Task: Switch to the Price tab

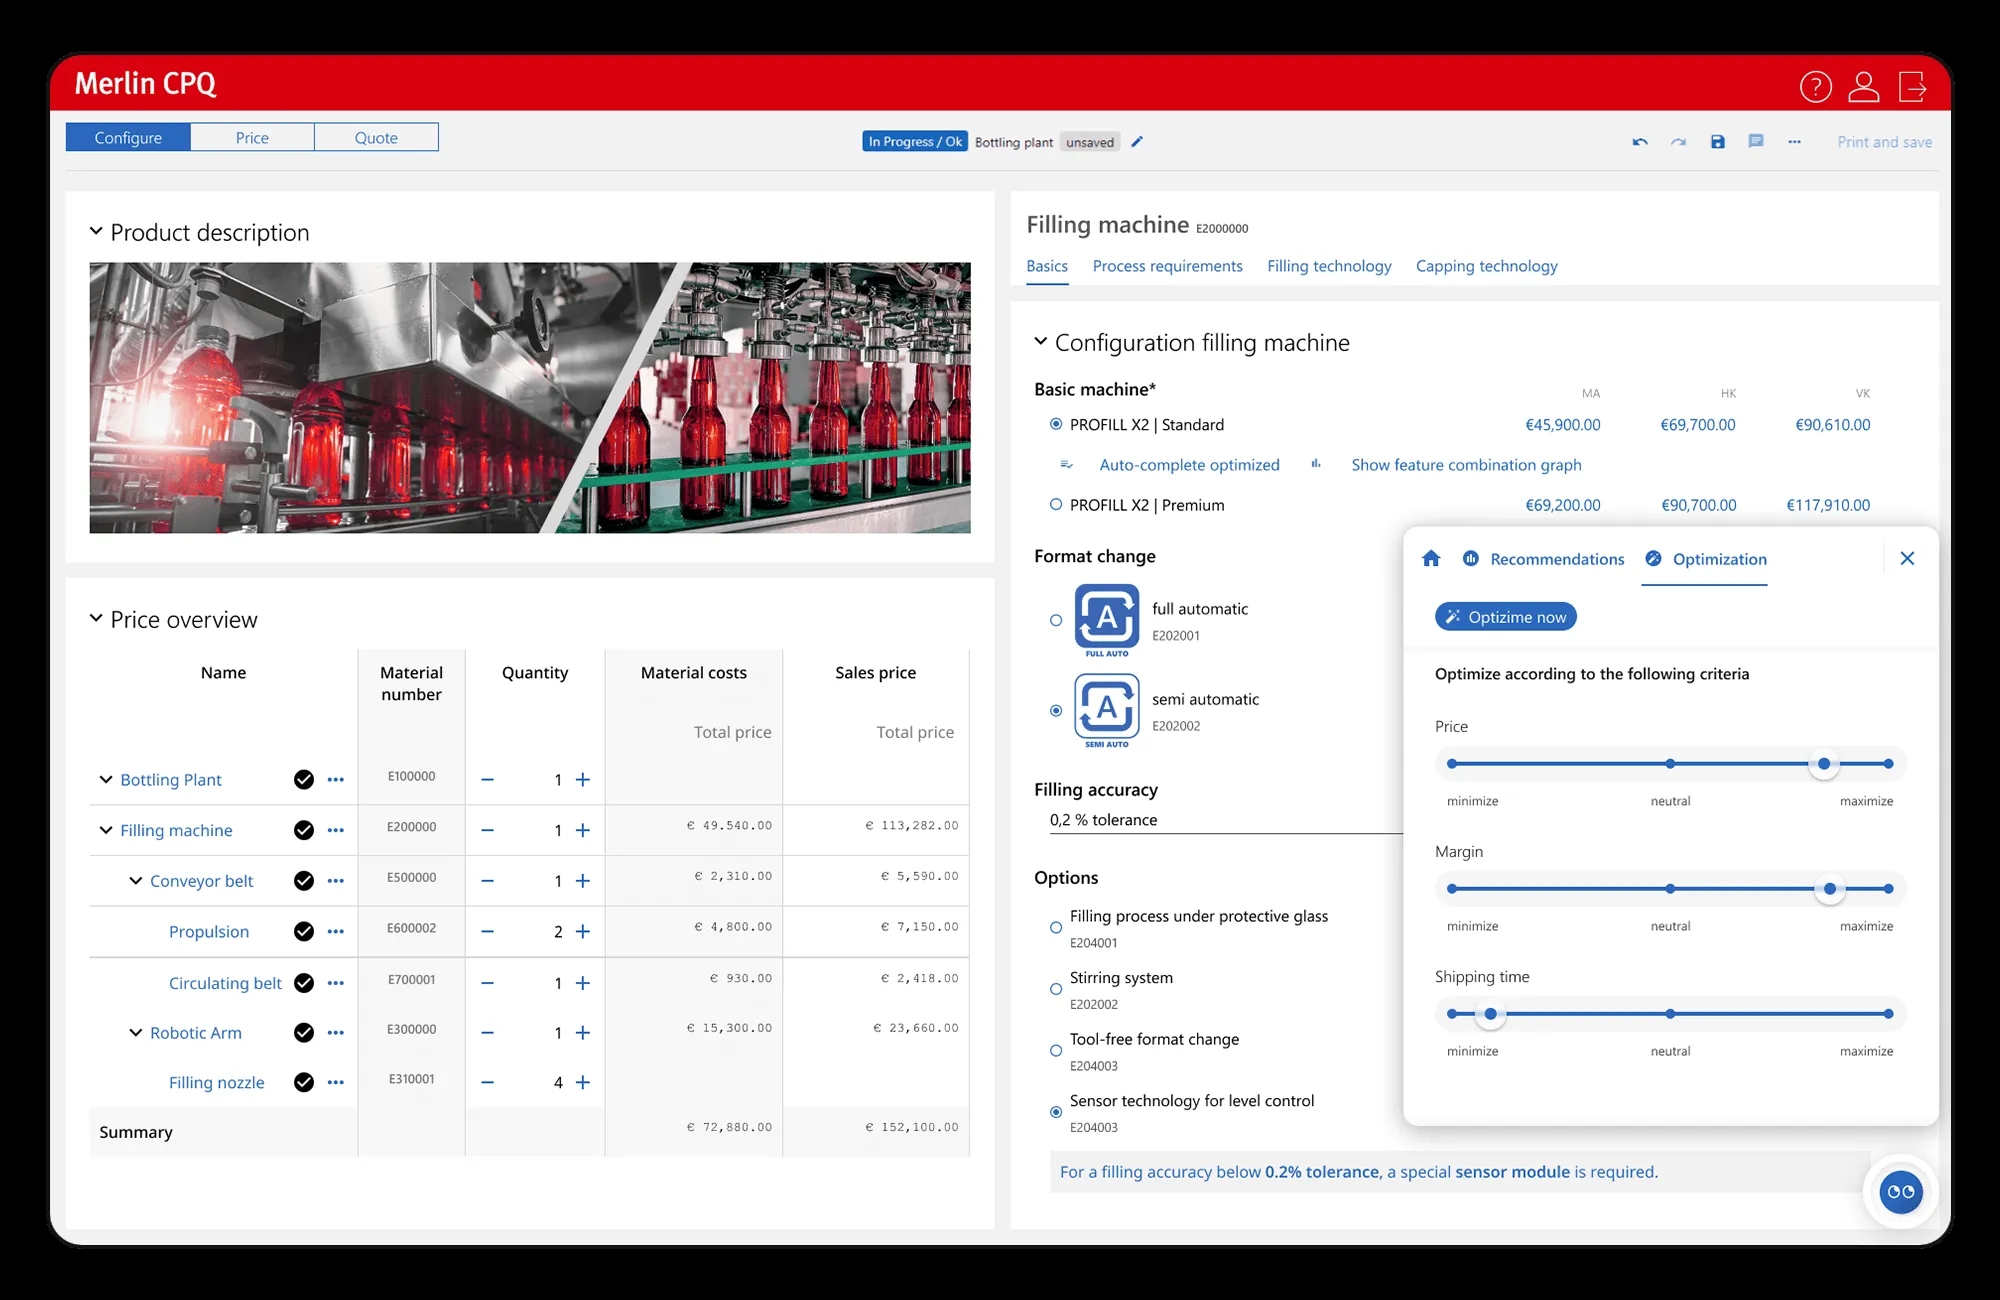Action: (x=252, y=137)
